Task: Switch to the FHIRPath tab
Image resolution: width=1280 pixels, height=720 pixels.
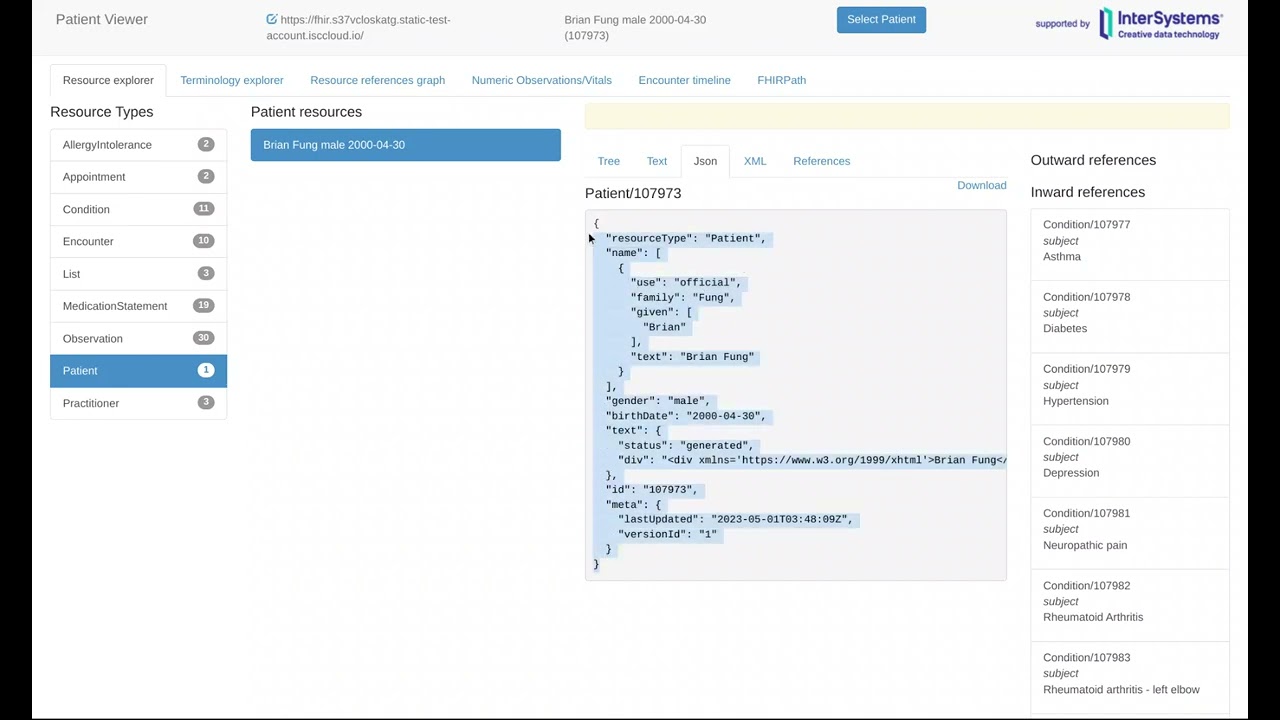Action: 781,80
